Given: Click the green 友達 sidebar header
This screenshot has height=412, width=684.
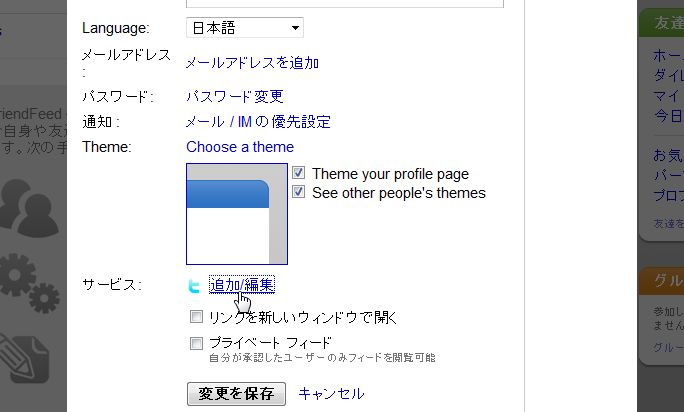Looking at the screenshot, I should point(662,23).
